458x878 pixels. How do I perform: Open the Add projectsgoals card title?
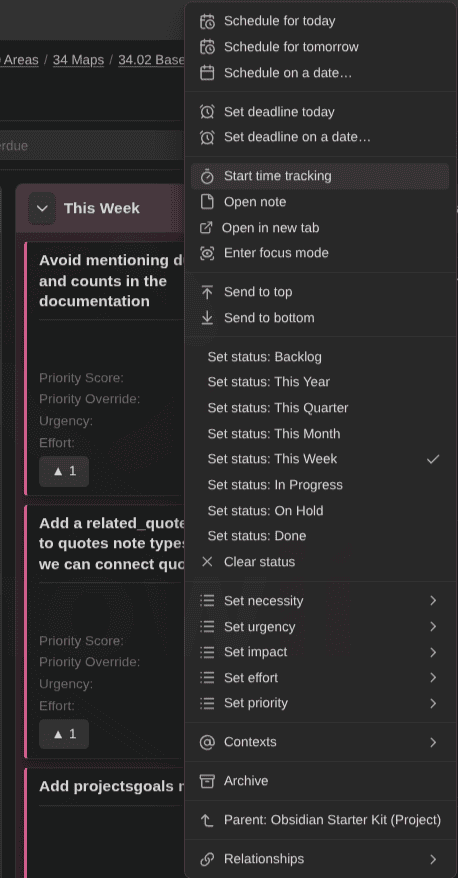pyautogui.click(x=111, y=786)
